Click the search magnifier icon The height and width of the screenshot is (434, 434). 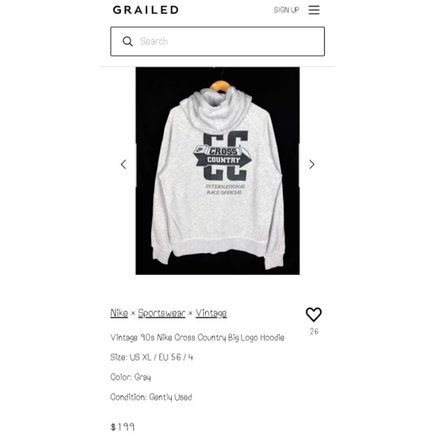[x=127, y=41]
